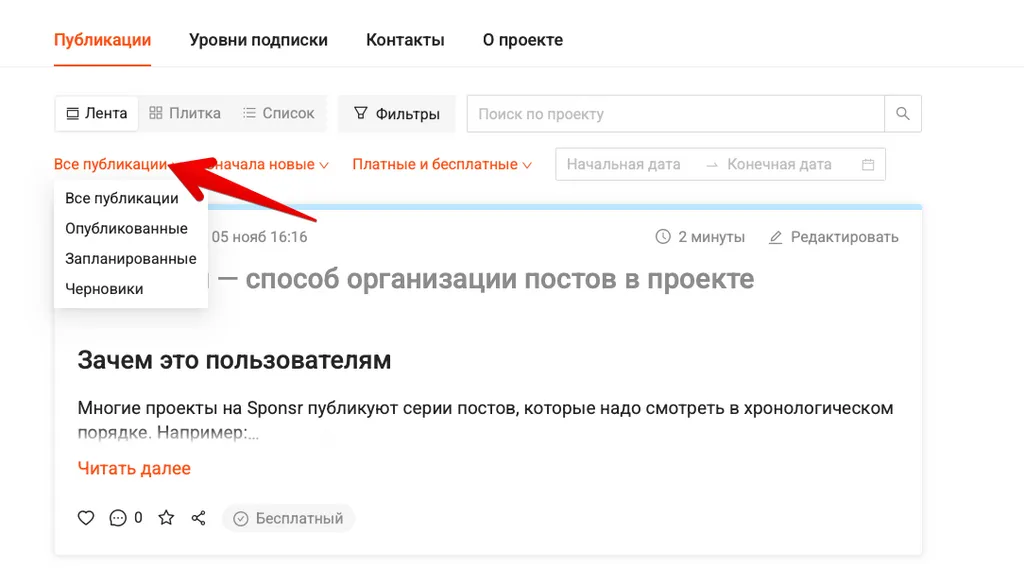Image resolution: width=1024 pixels, height=572 pixels.
Task: Focus the Поиск по проекту search field
Action: [675, 114]
